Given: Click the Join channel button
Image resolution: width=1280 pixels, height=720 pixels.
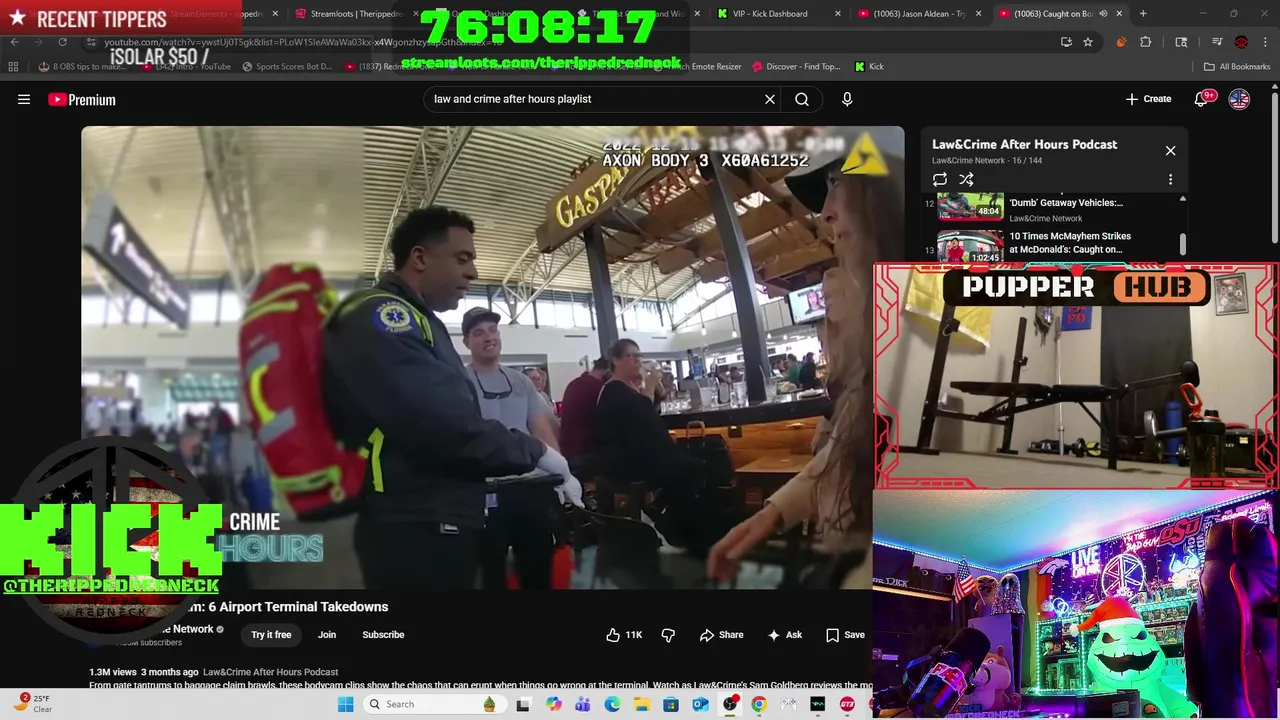Looking at the screenshot, I should click(327, 635).
